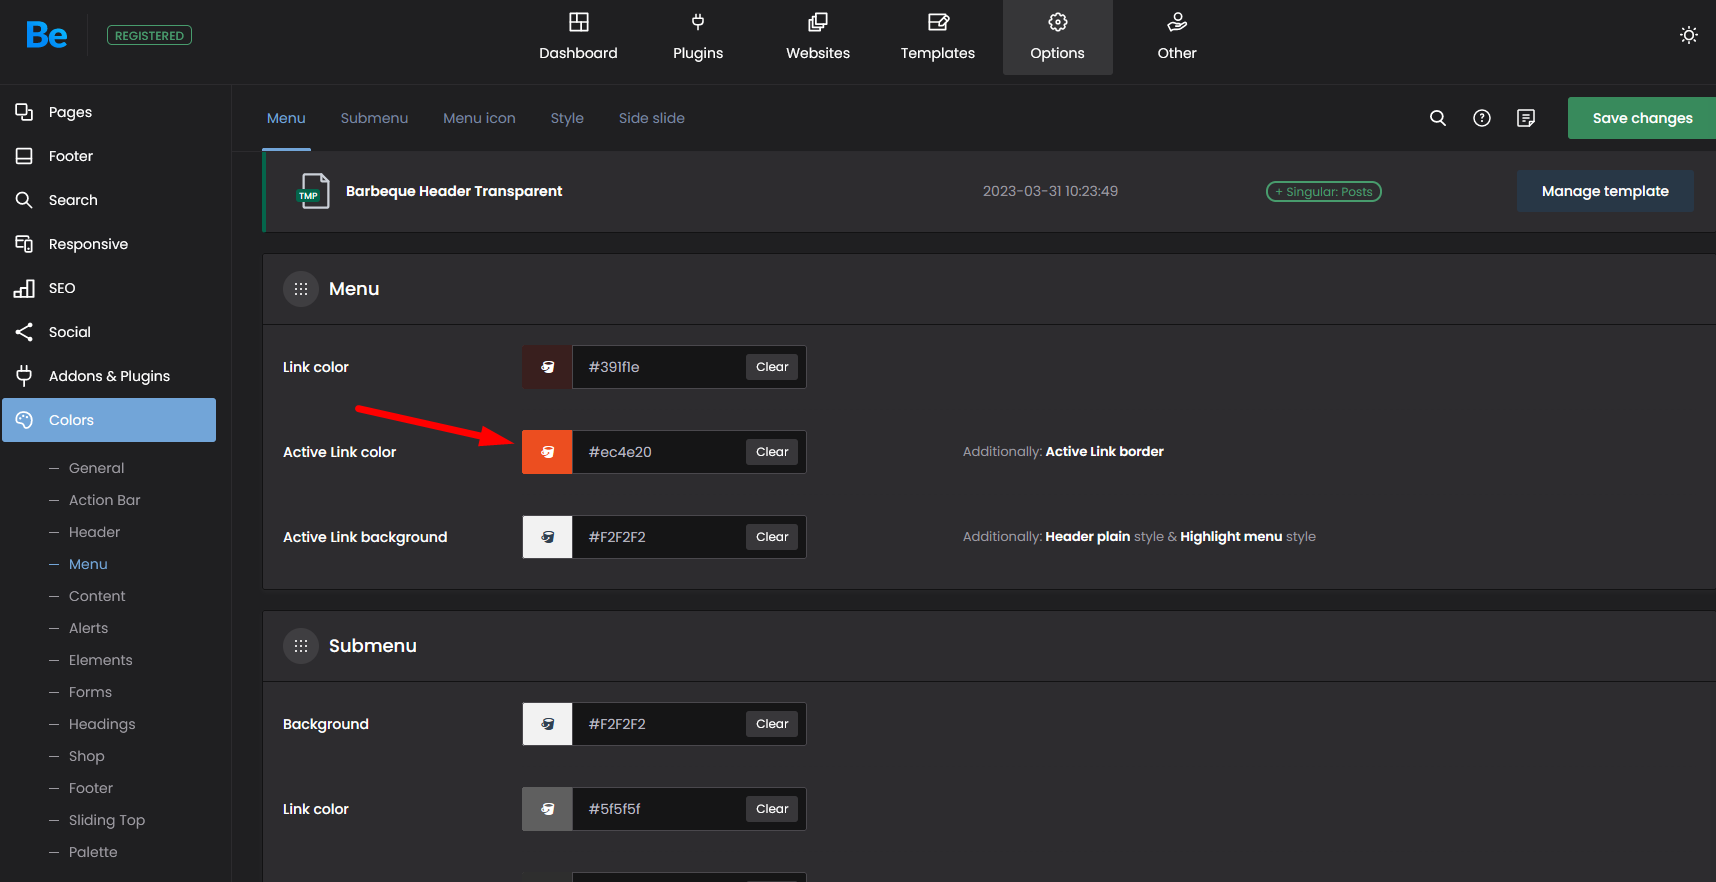Click the #ec4e20 color field
The image size is (1716, 882).
click(x=658, y=452)
